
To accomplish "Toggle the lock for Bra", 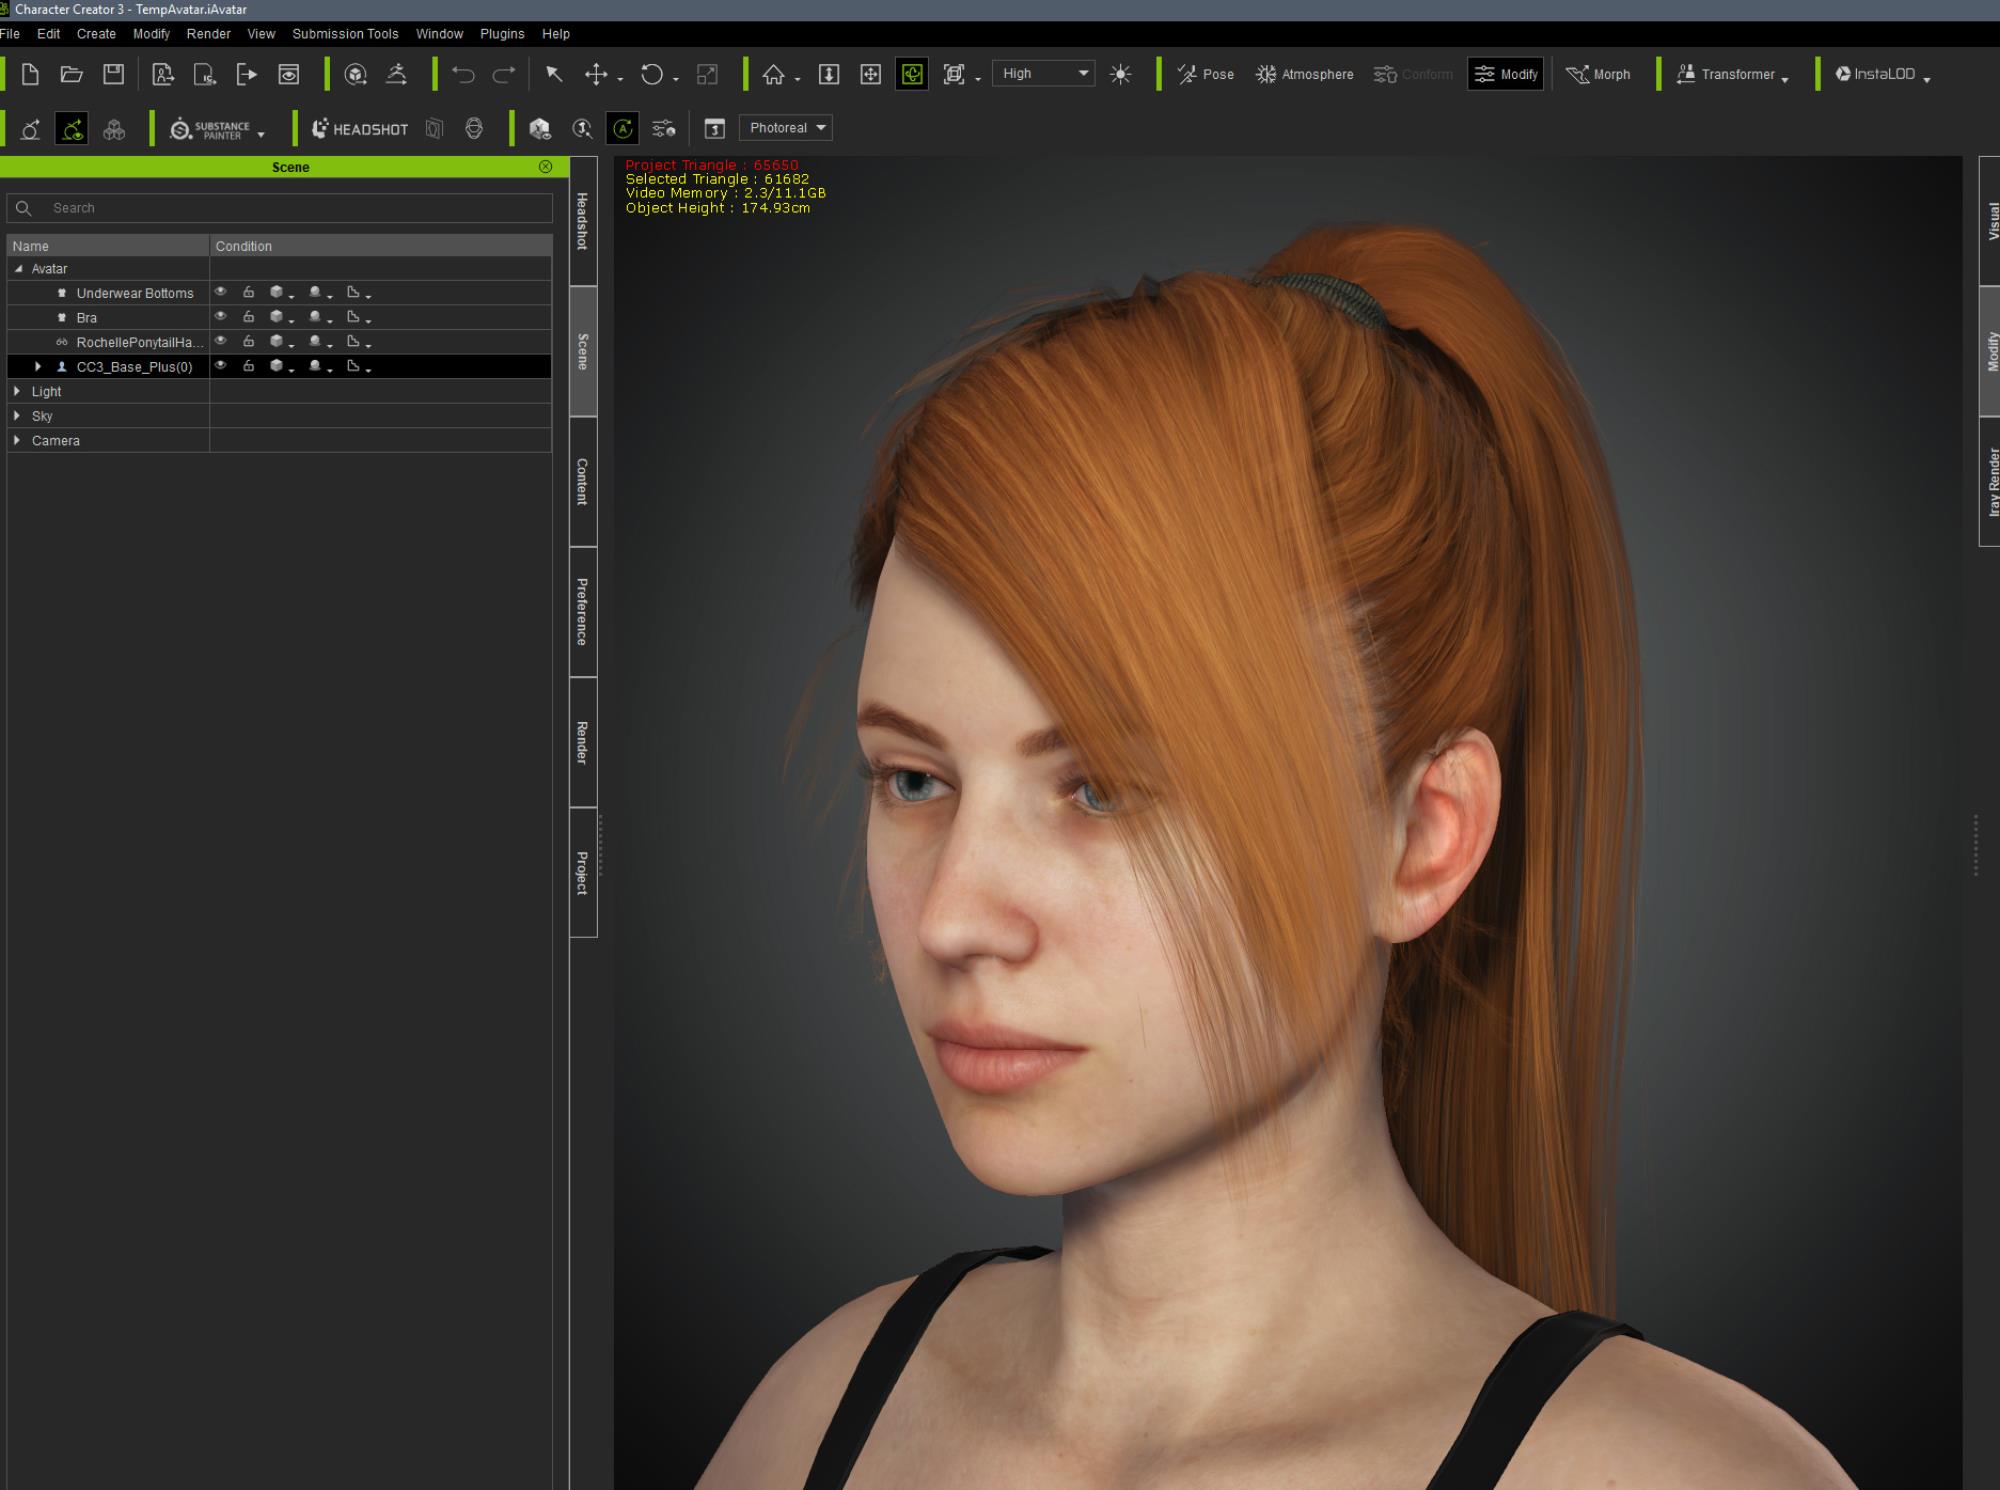I will (x=249, y=317).
